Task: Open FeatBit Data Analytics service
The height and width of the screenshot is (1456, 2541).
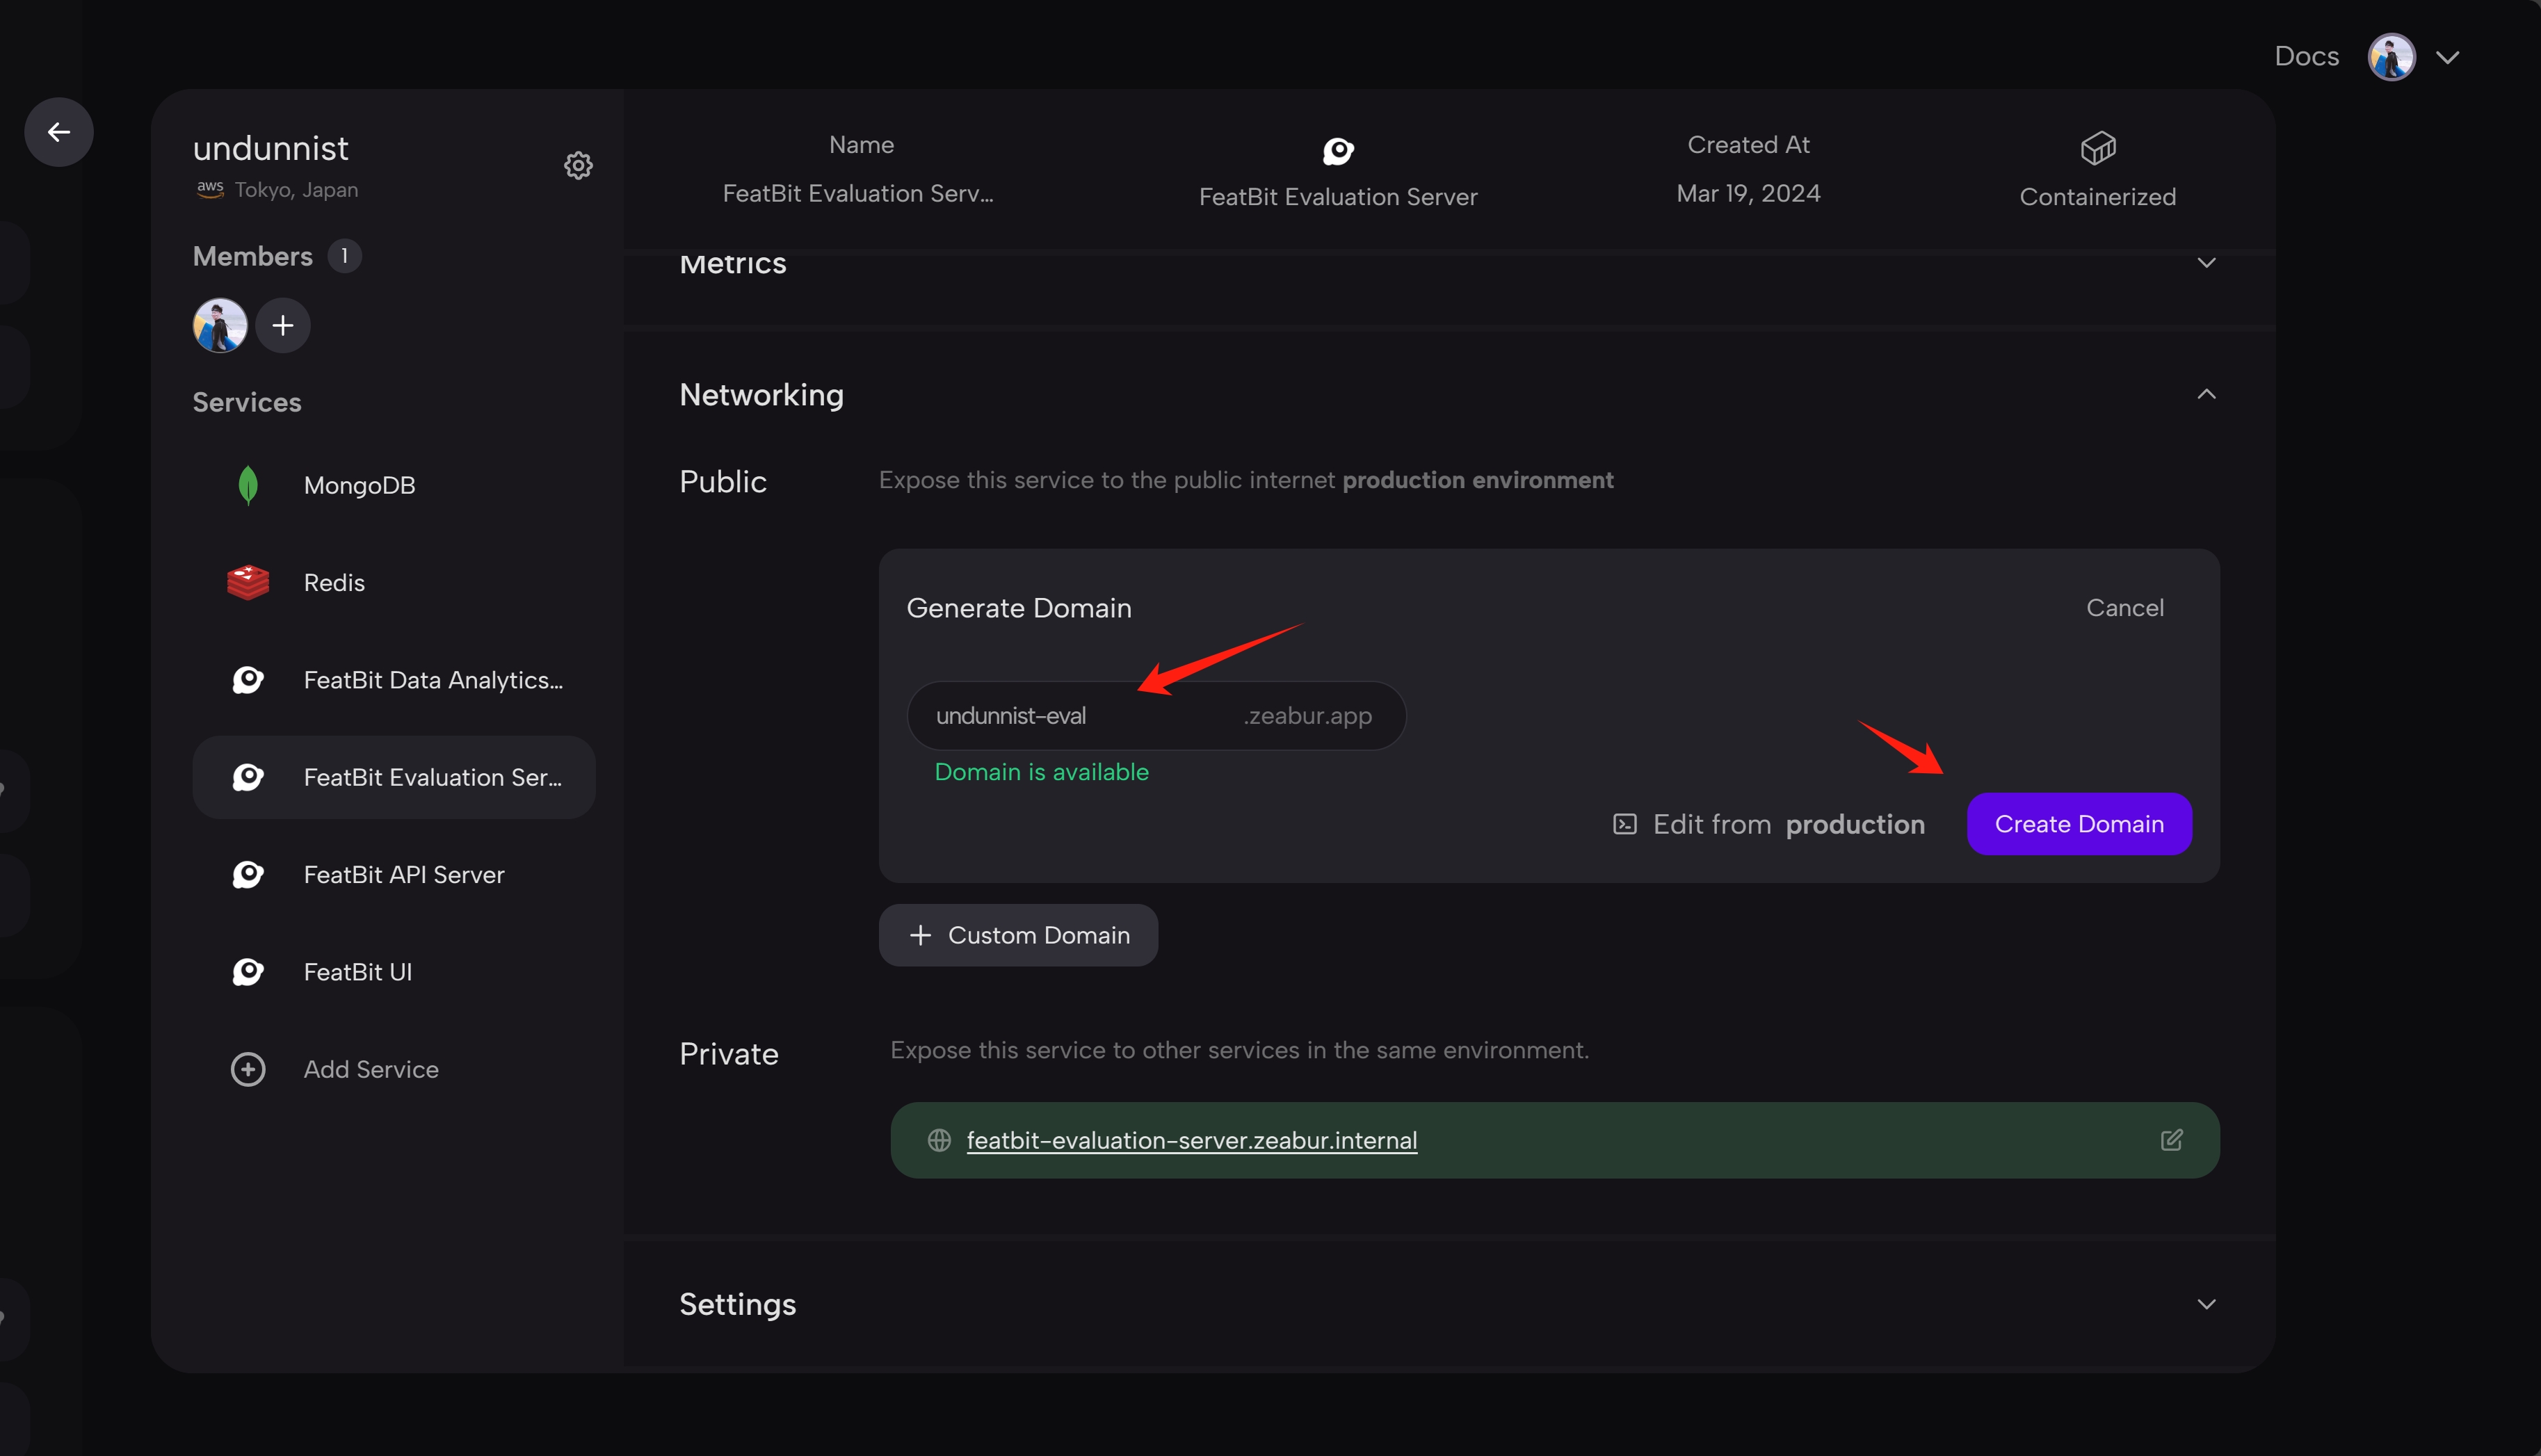Action: coord(394,680)
